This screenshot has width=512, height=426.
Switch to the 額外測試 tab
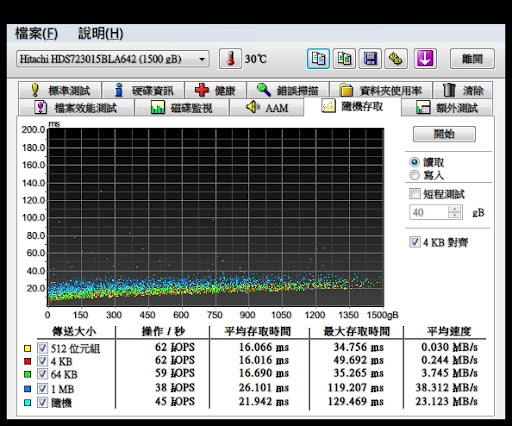(447, 108)
